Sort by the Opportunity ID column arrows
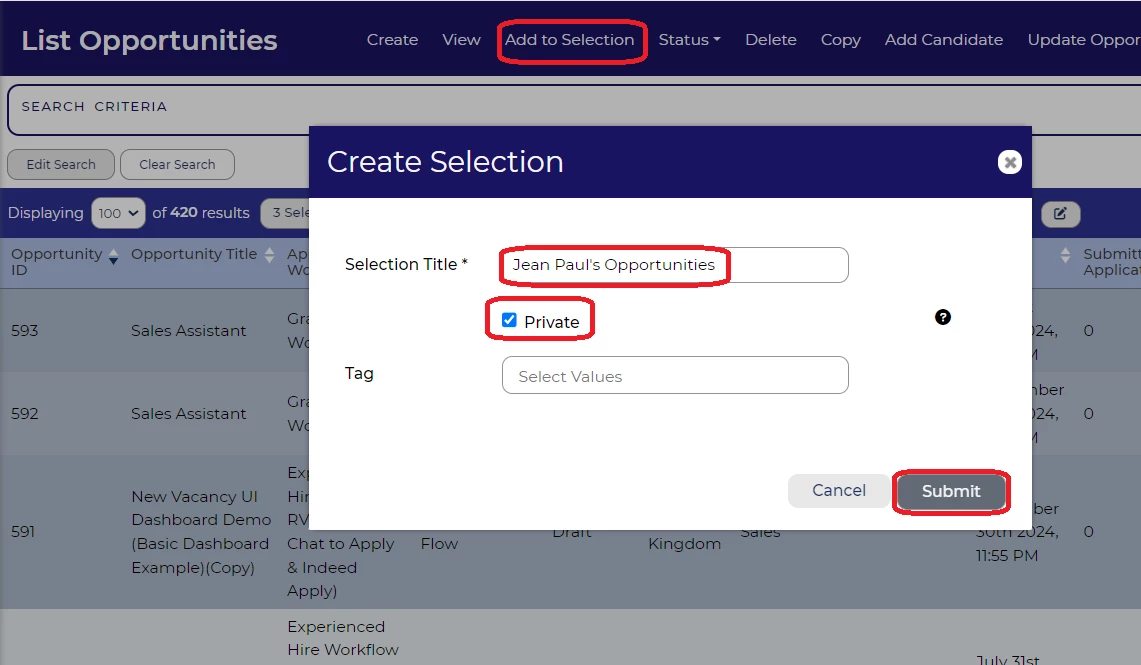Screen dimensions: 1141x665 [x=113, y=255]
